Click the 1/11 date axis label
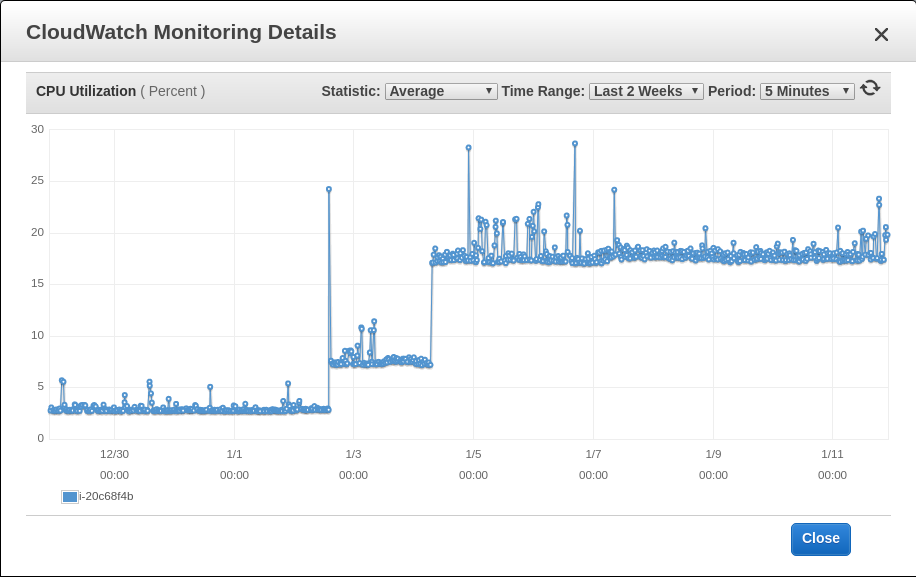The width and height of the screenshot is (916, 577). tap(832, 454)
